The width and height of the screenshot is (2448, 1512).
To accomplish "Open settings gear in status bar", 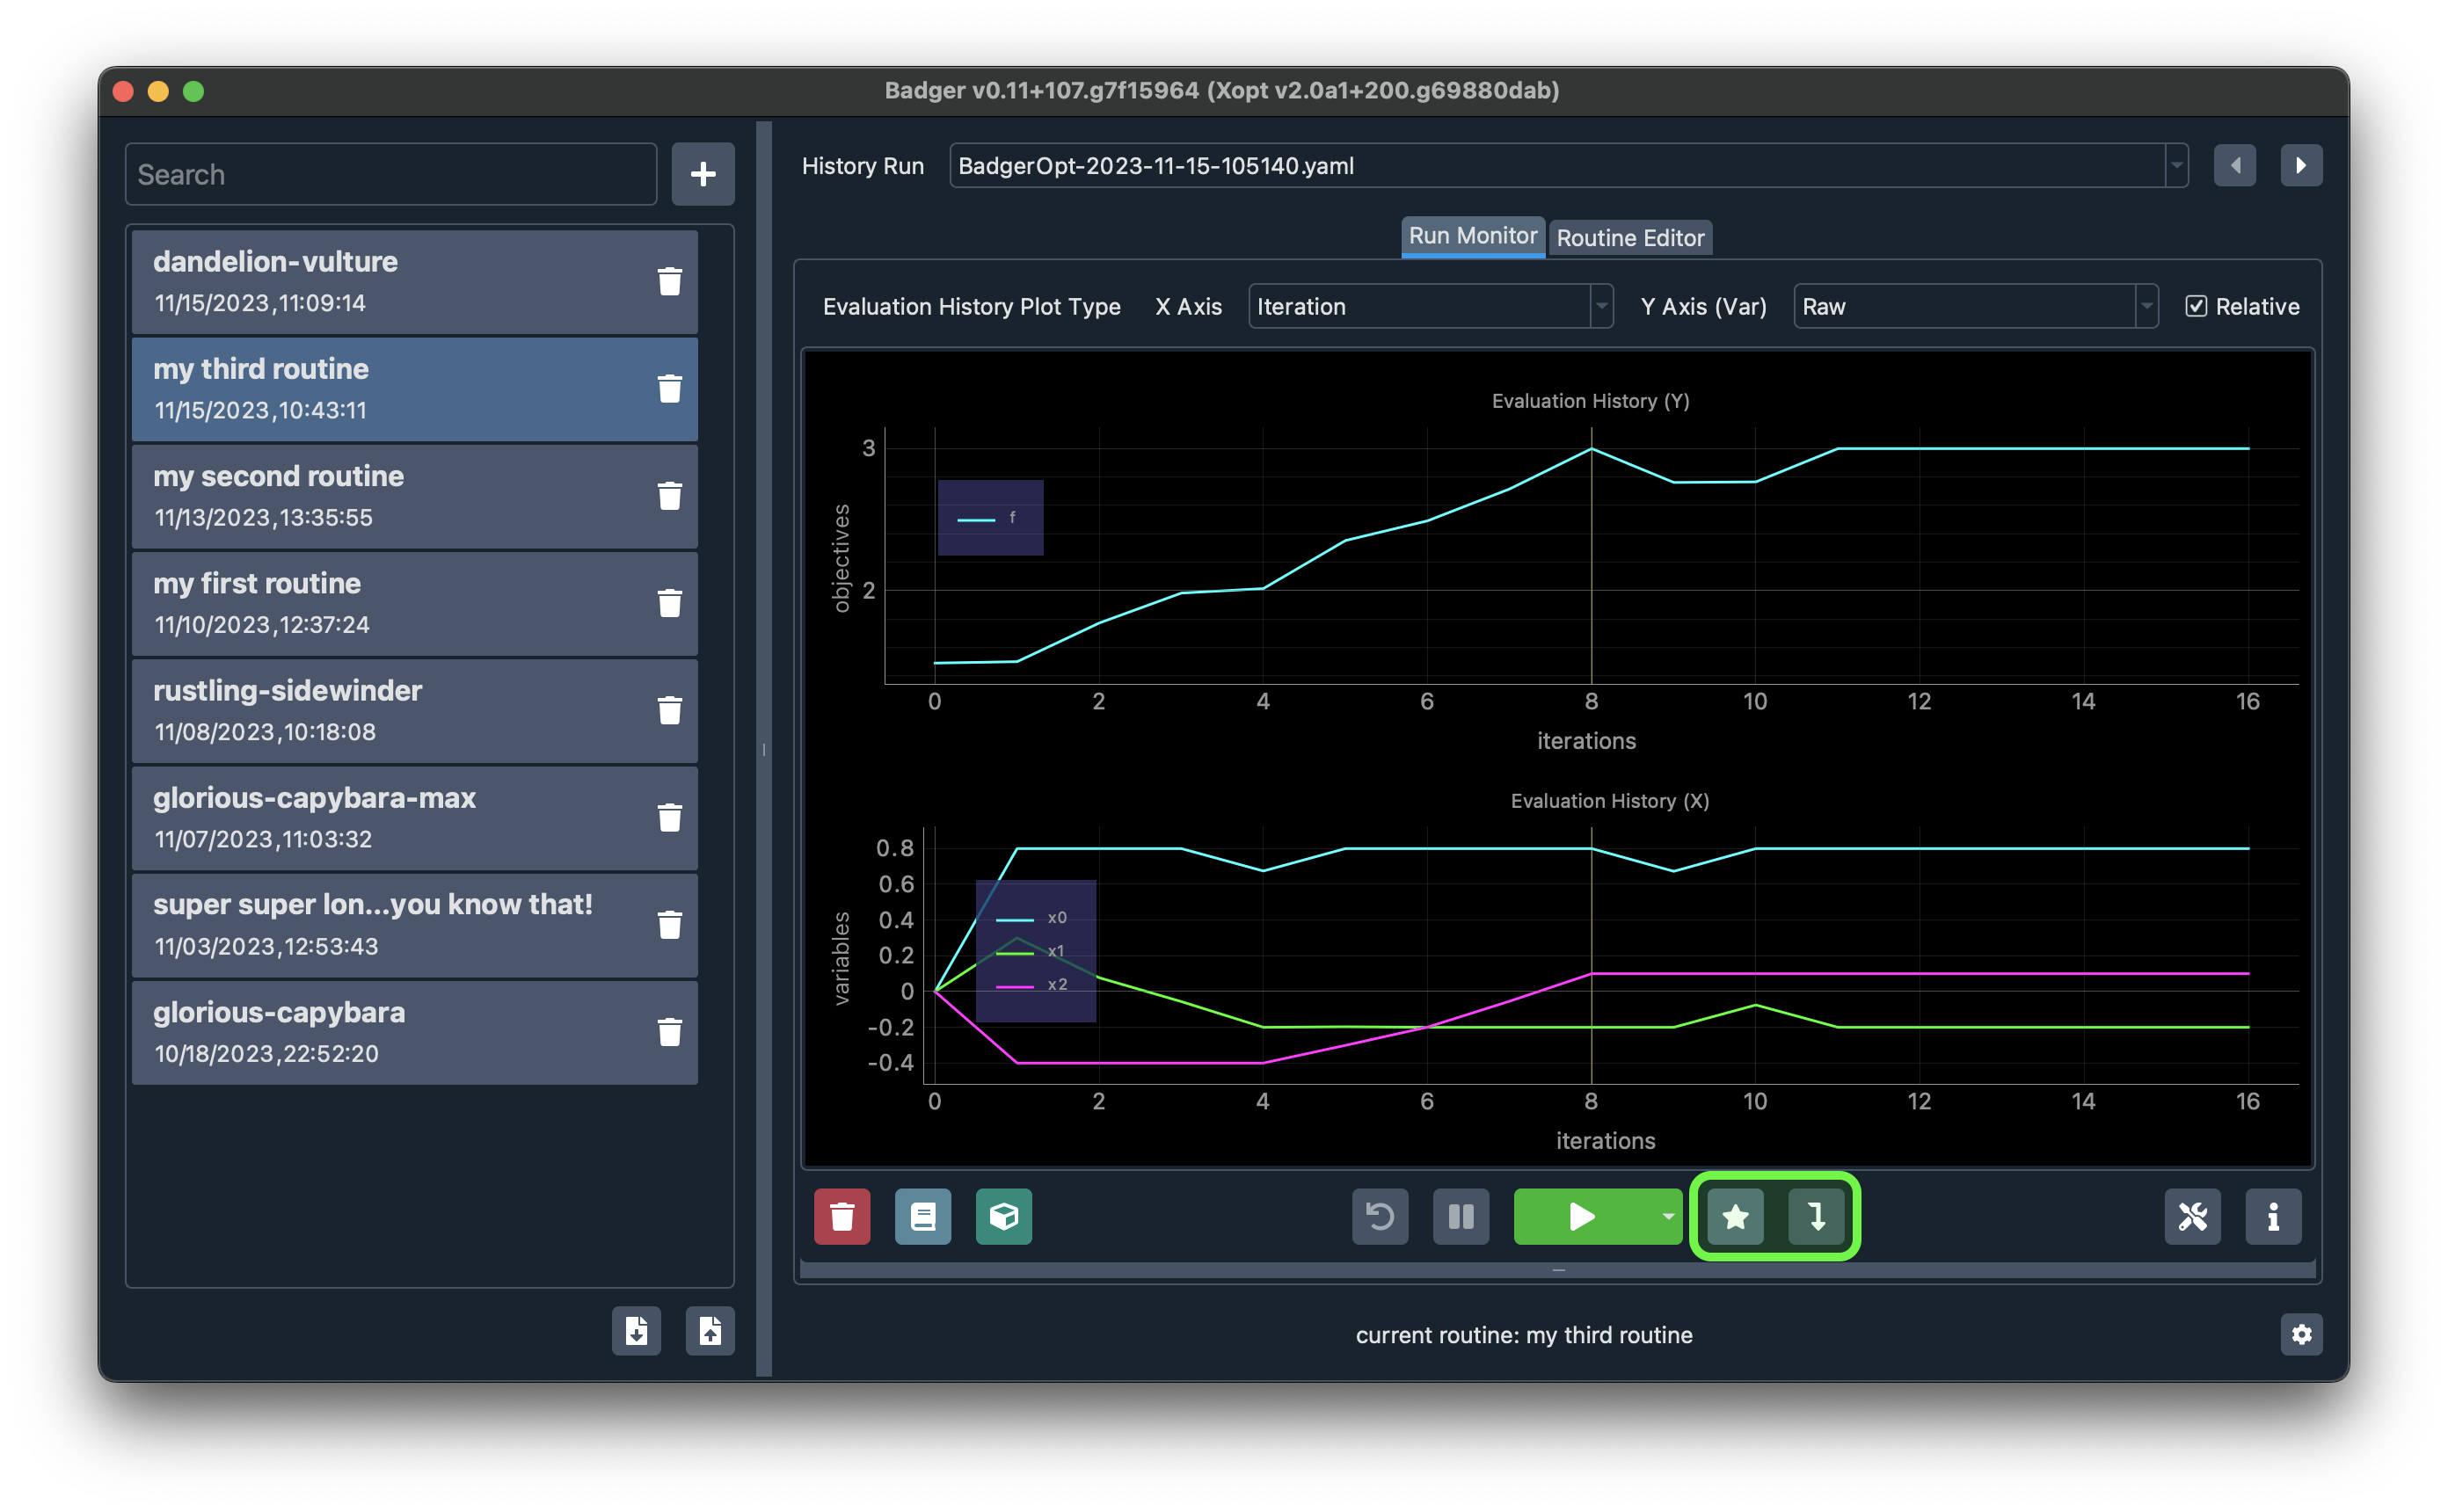I will [x=2301, y=1334].
